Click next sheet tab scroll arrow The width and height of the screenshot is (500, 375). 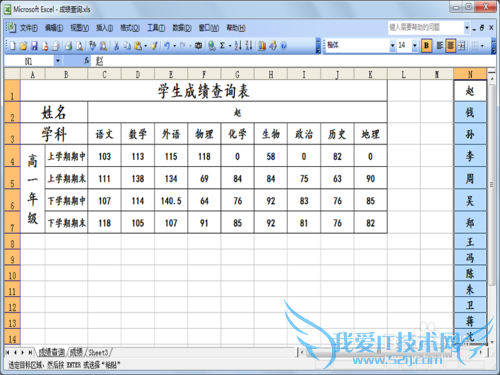click(23, 352)
